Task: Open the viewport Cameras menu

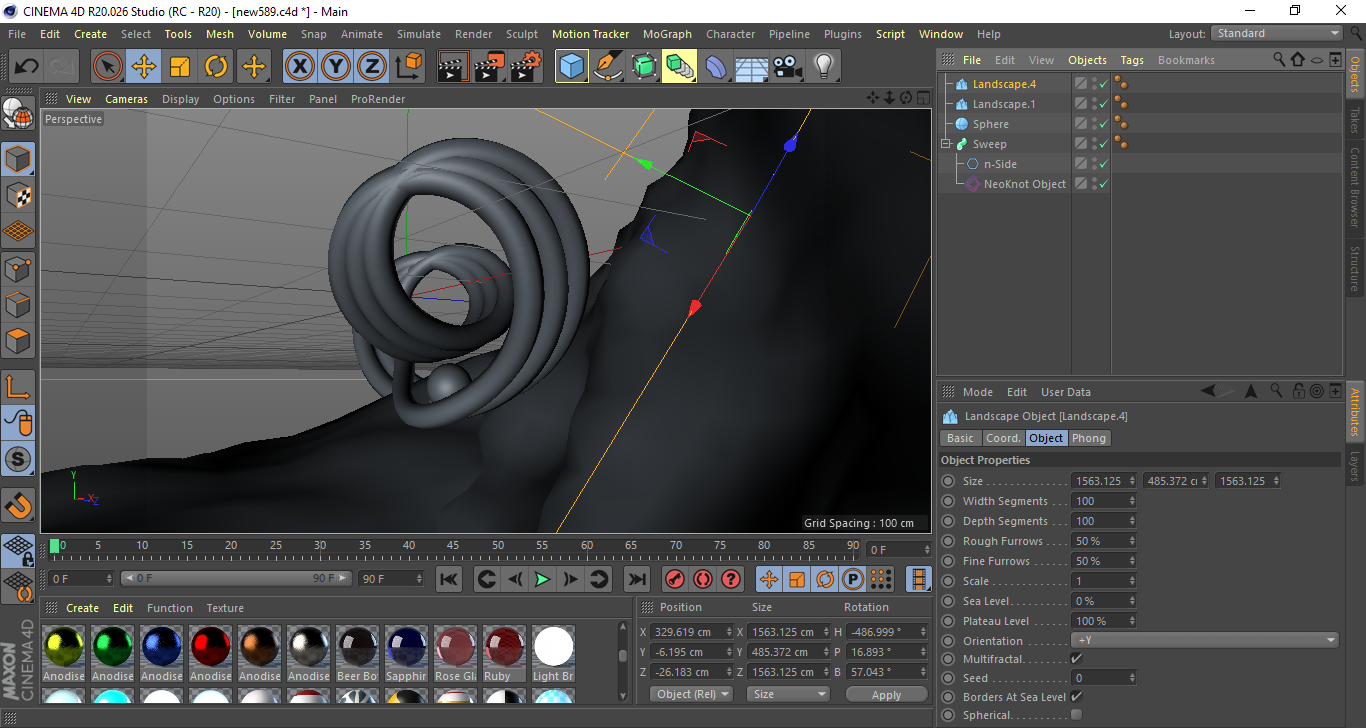Action: 126,99
